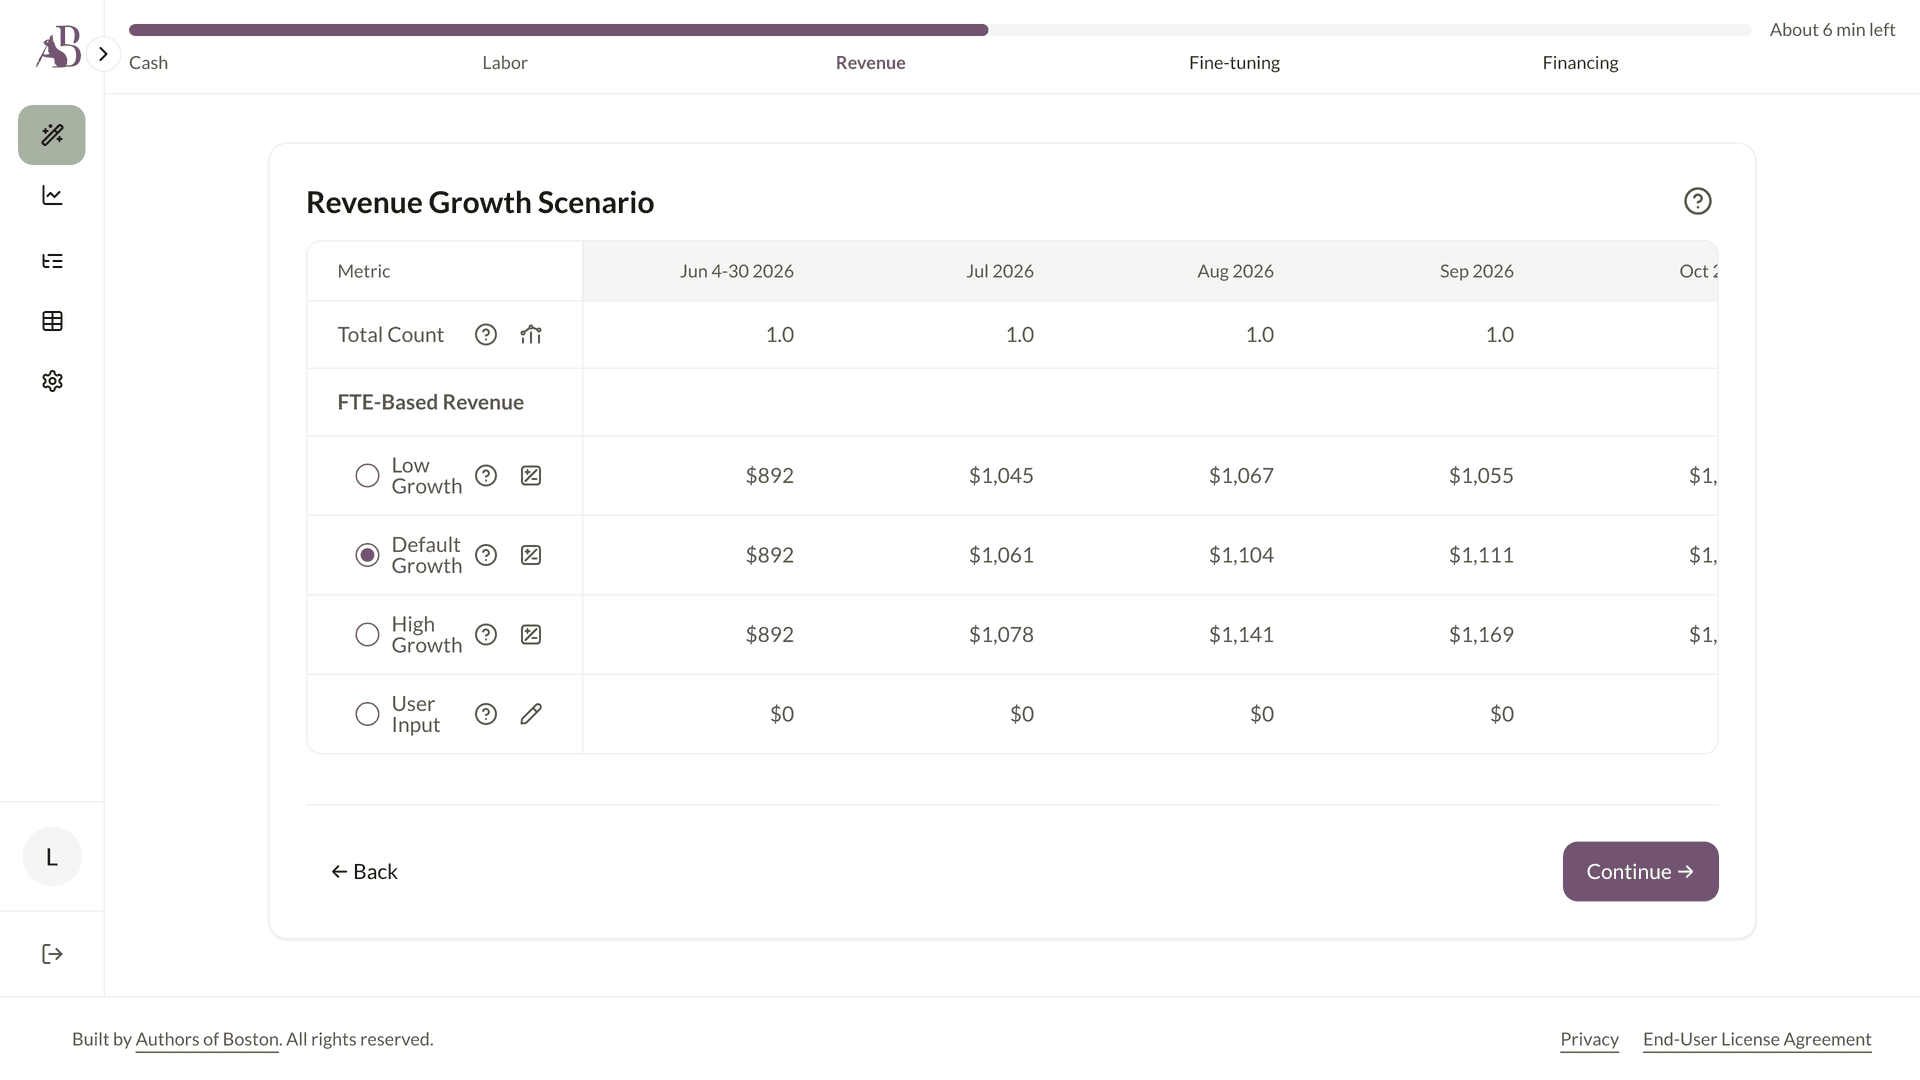Click the purple progress bar

click(x=558, y=30)
